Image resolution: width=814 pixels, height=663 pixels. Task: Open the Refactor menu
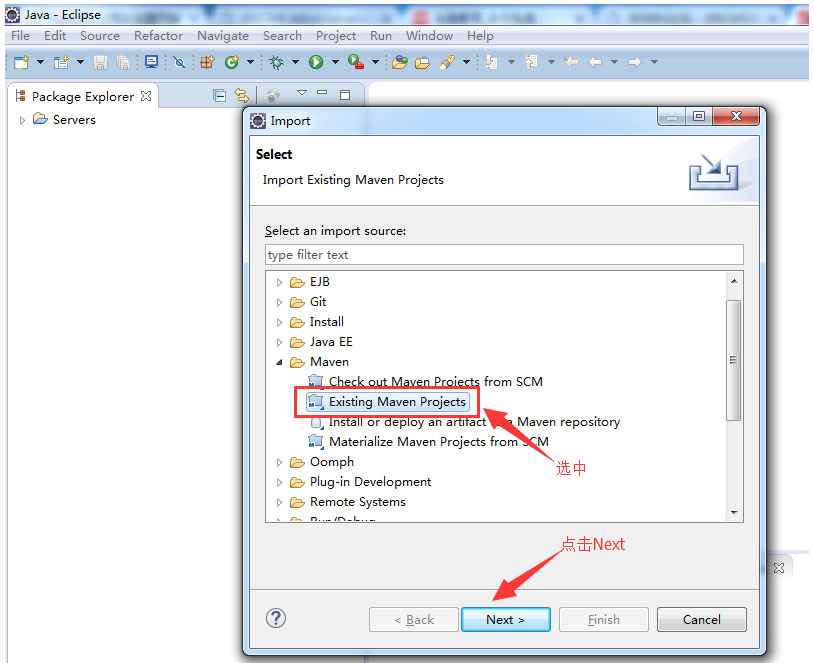(158, 35)
